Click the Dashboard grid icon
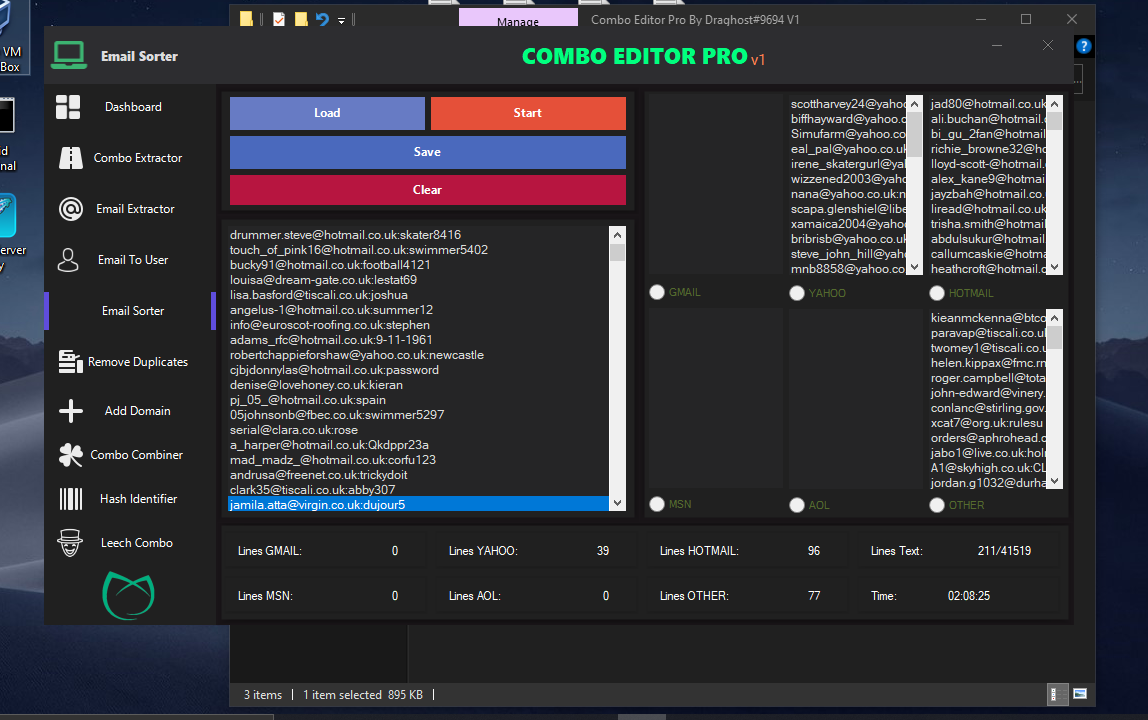The width and height of the screenshot is (1148, 720). point(68,107)
